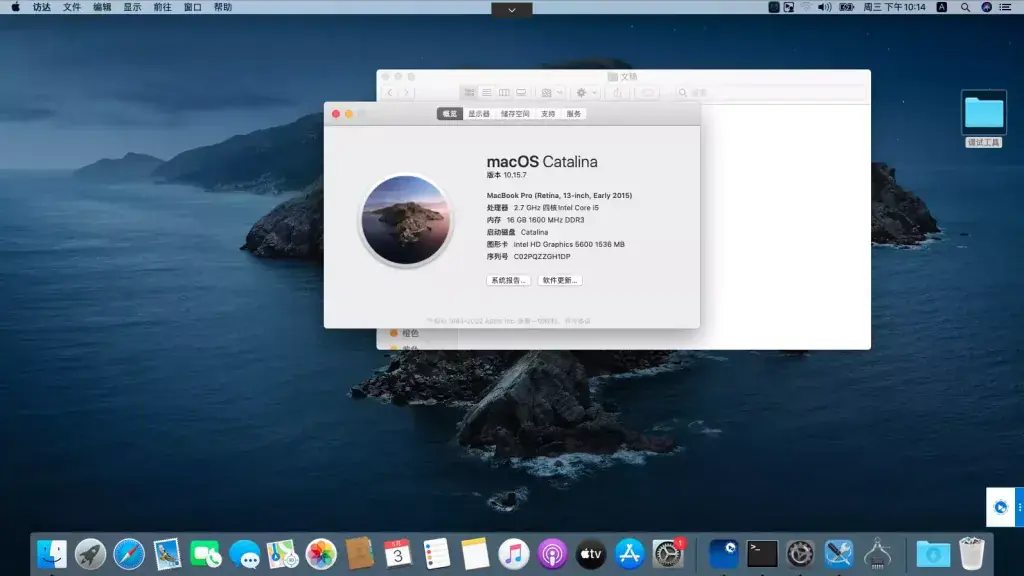Open Finder group-by dropdown
The image size is (1024, 576).
pos(552,93)
